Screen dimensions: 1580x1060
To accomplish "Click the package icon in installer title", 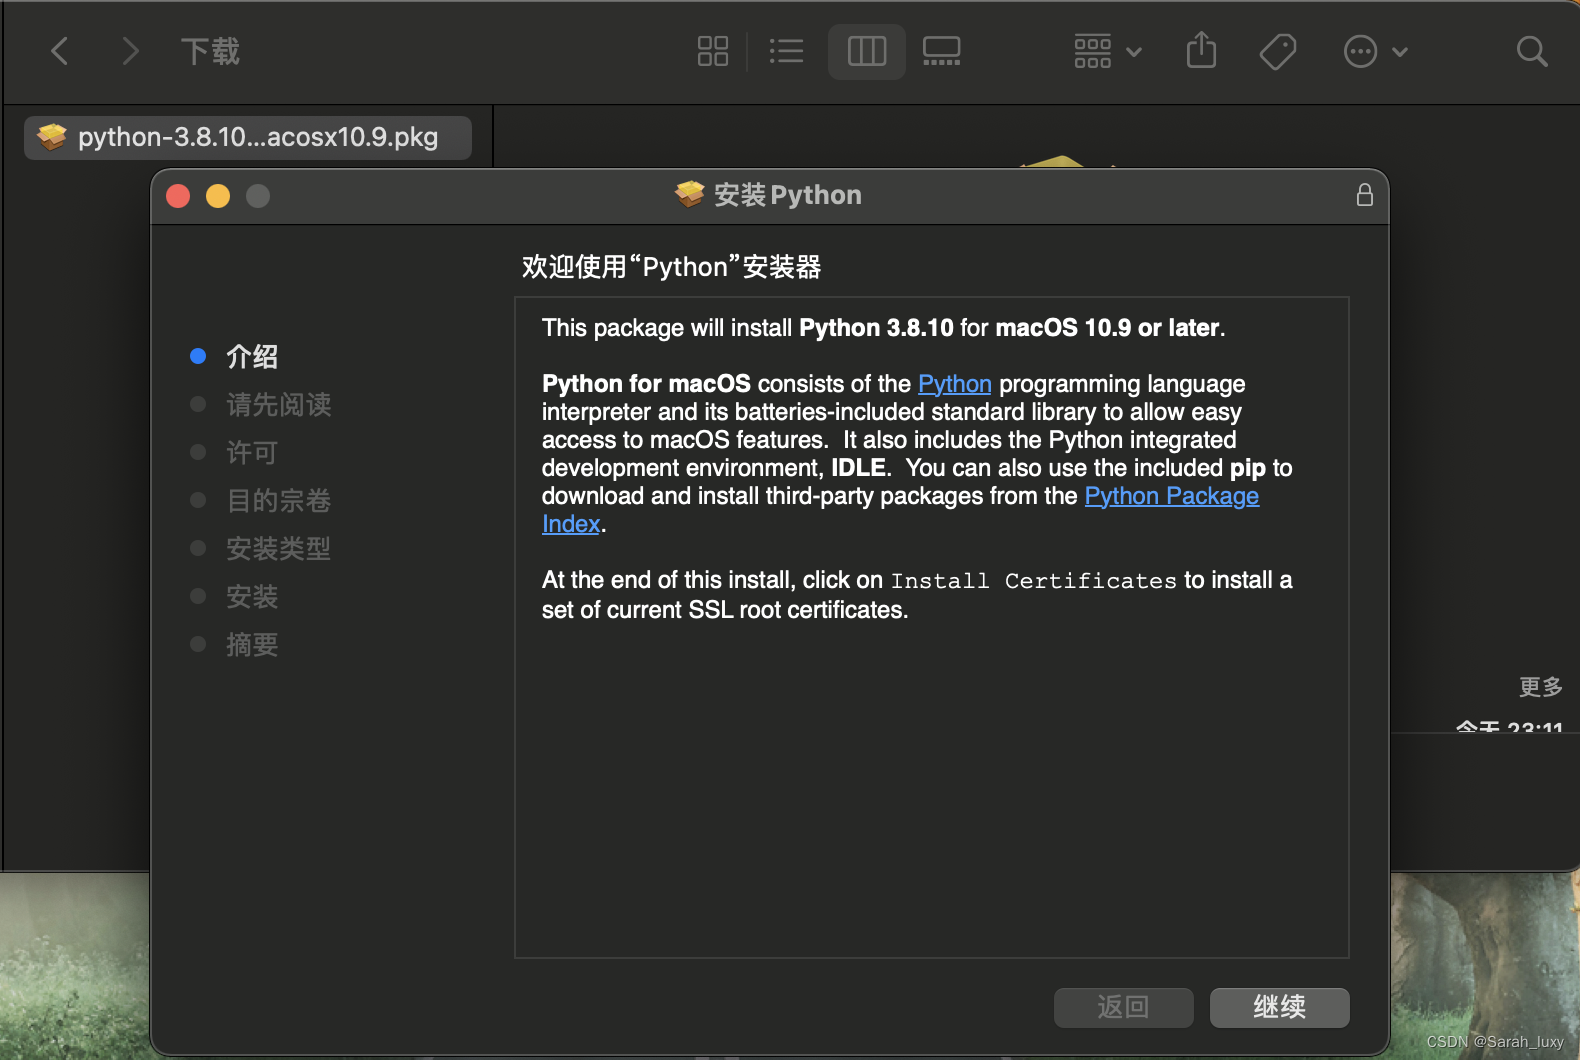I will [690, 194].
